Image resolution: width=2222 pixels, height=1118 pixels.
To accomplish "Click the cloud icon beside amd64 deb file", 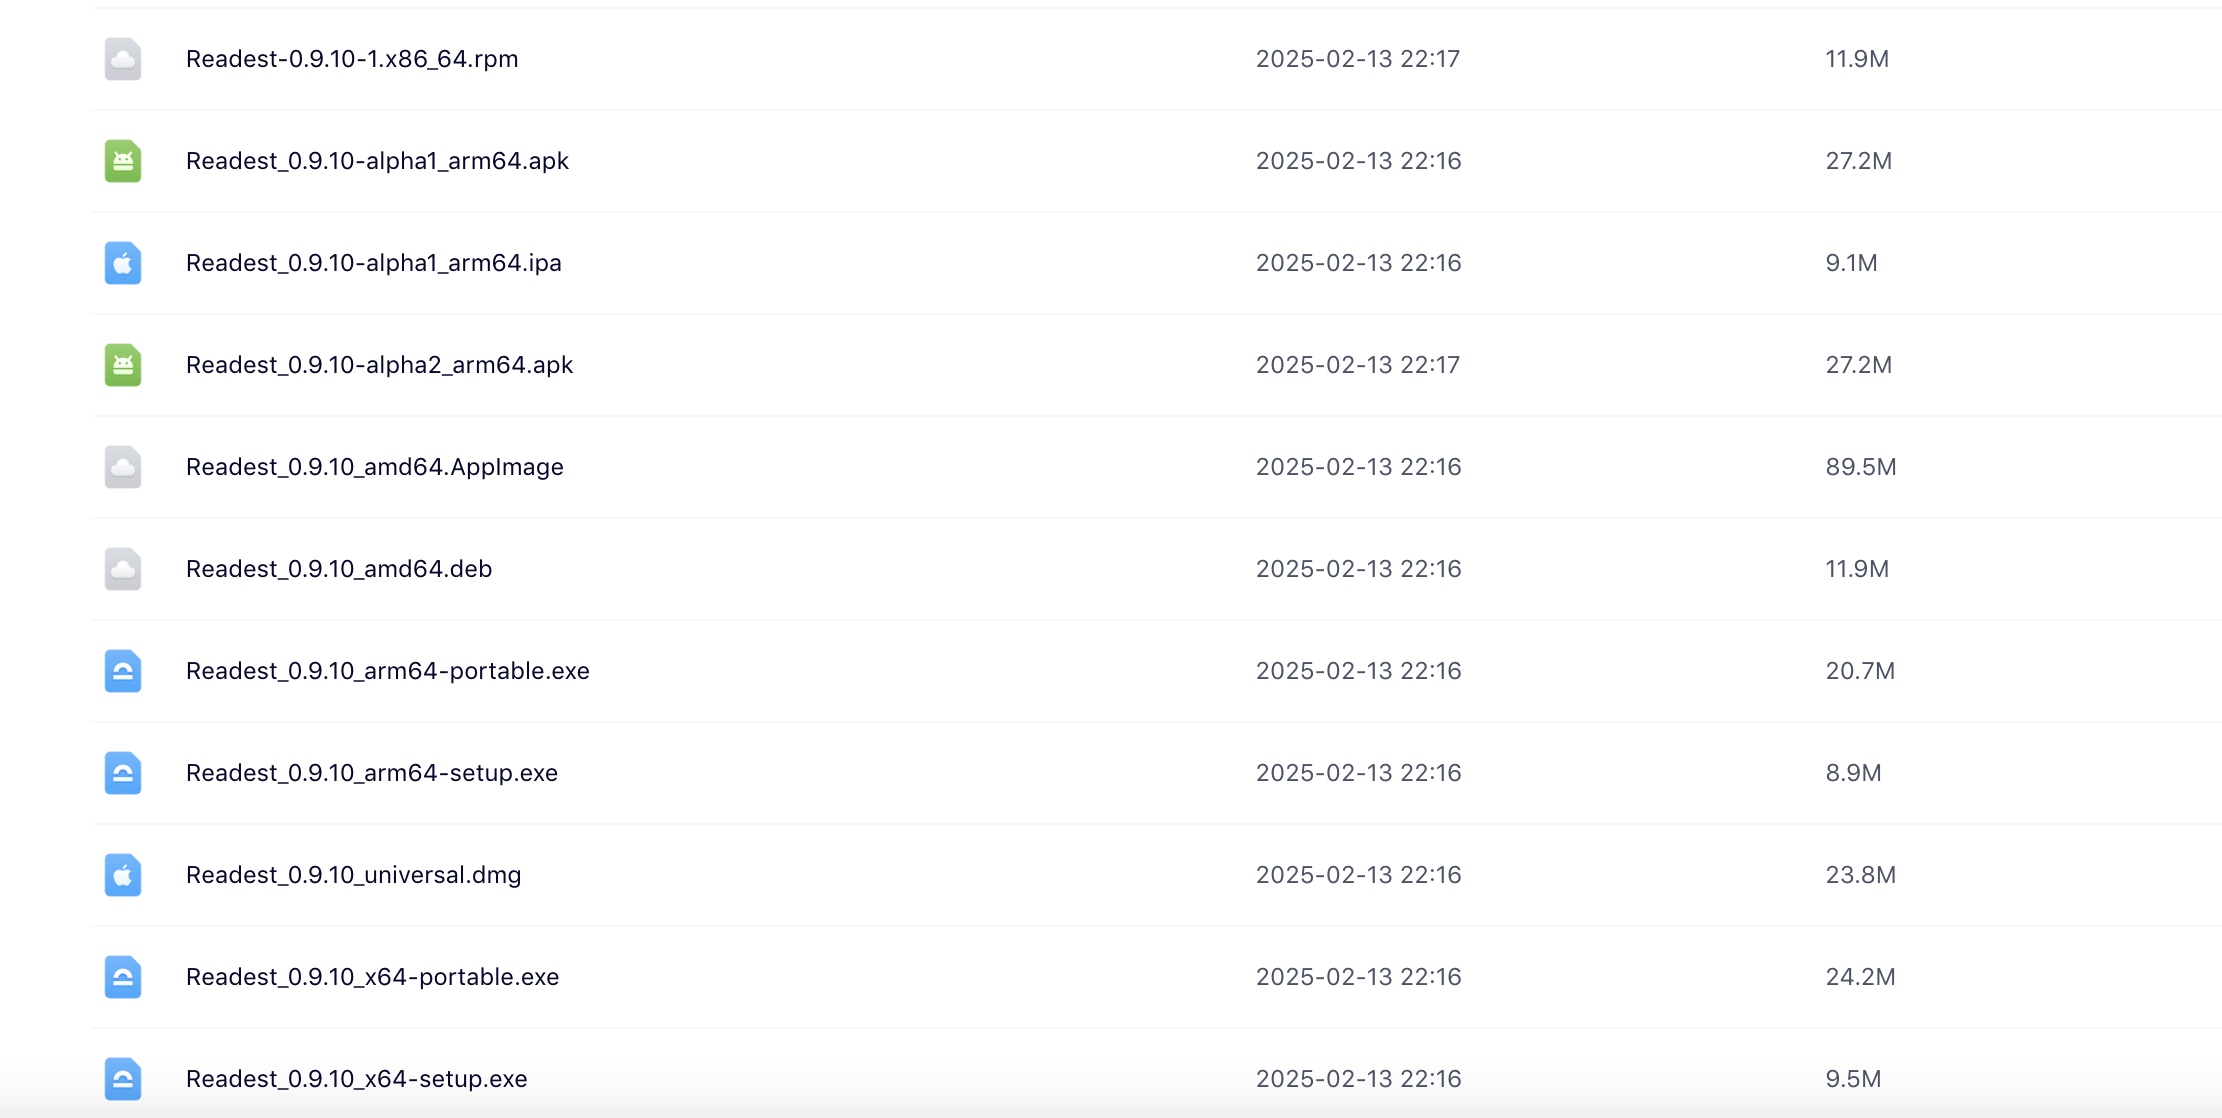I will [x=123, y=569].
